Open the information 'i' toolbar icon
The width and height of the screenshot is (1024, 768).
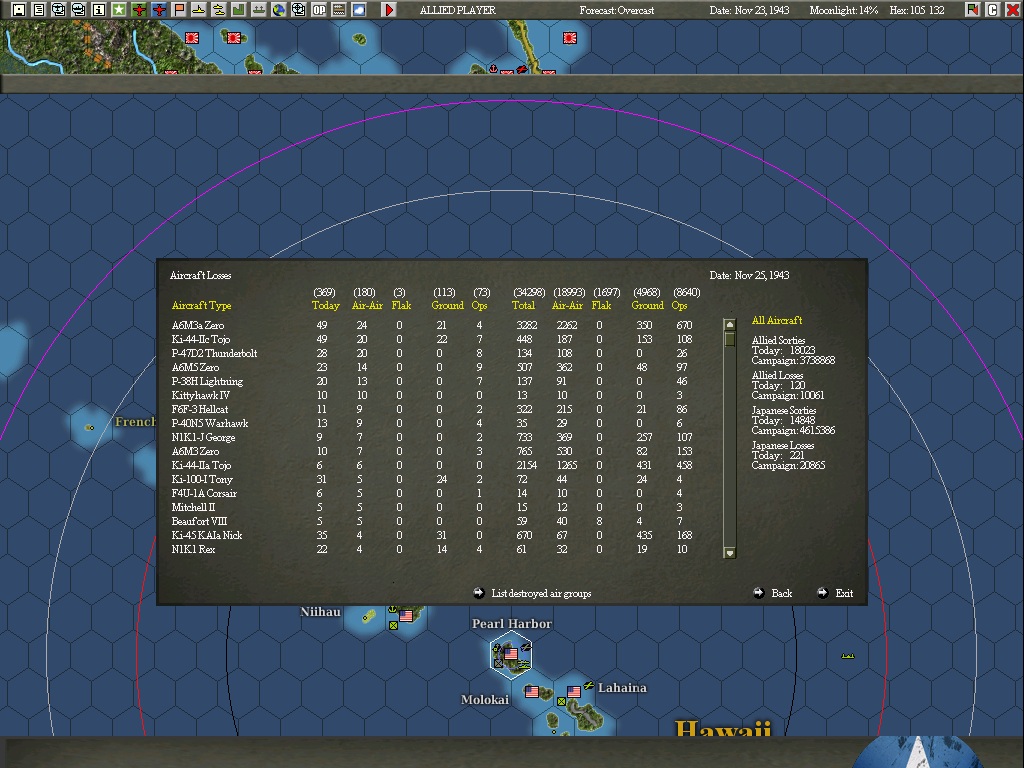coord(99,10)
